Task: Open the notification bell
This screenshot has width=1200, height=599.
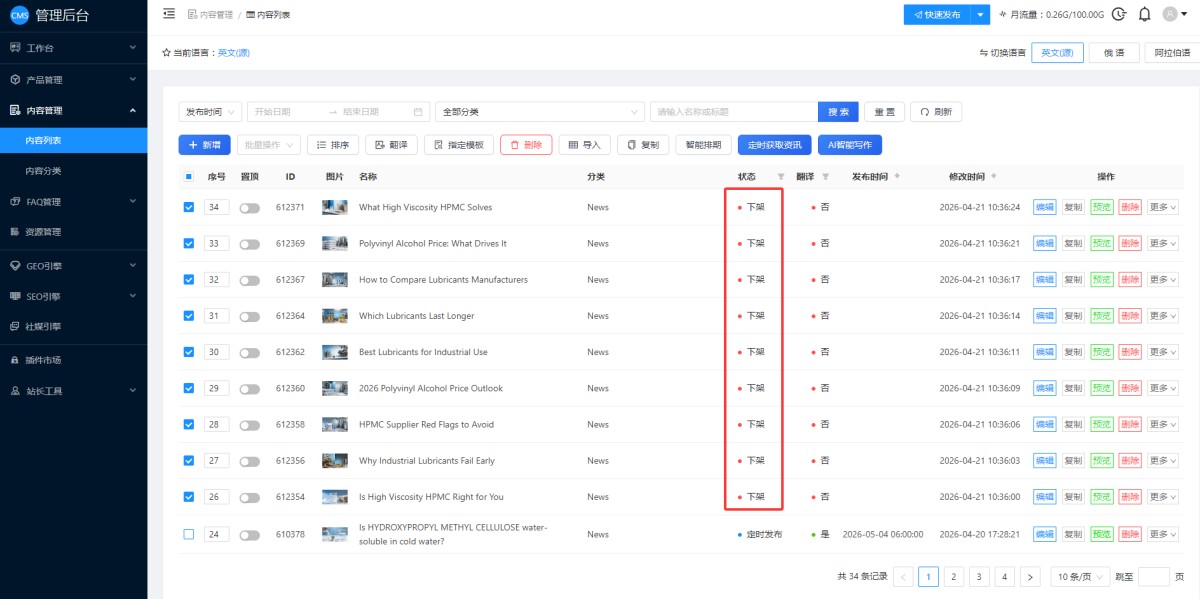Action: coord(1144,14)
